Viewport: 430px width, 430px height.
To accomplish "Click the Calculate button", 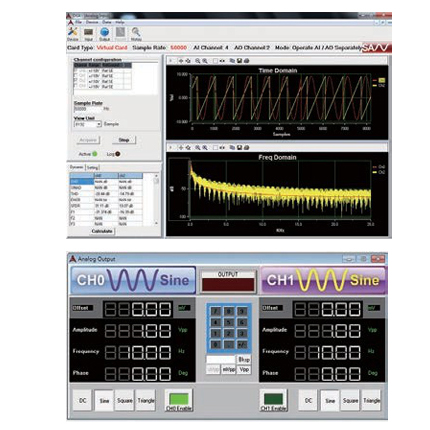I will coord(102,231).
